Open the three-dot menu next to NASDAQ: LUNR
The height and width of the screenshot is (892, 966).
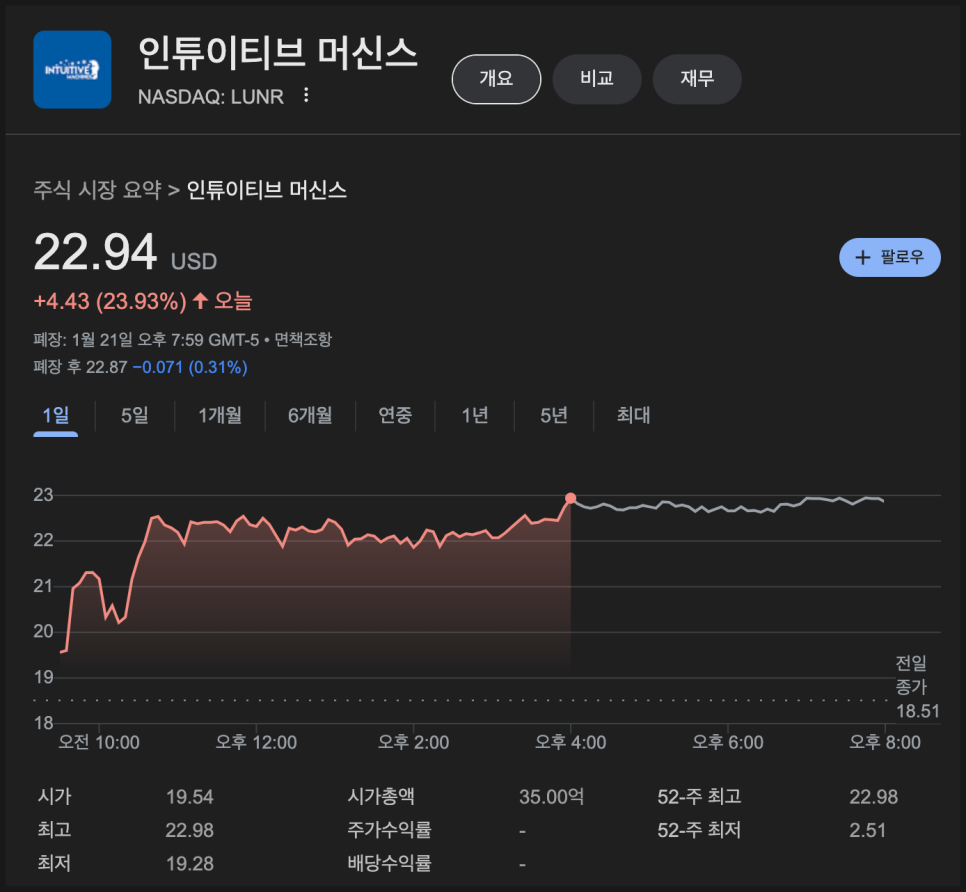[x=306, y=95]
